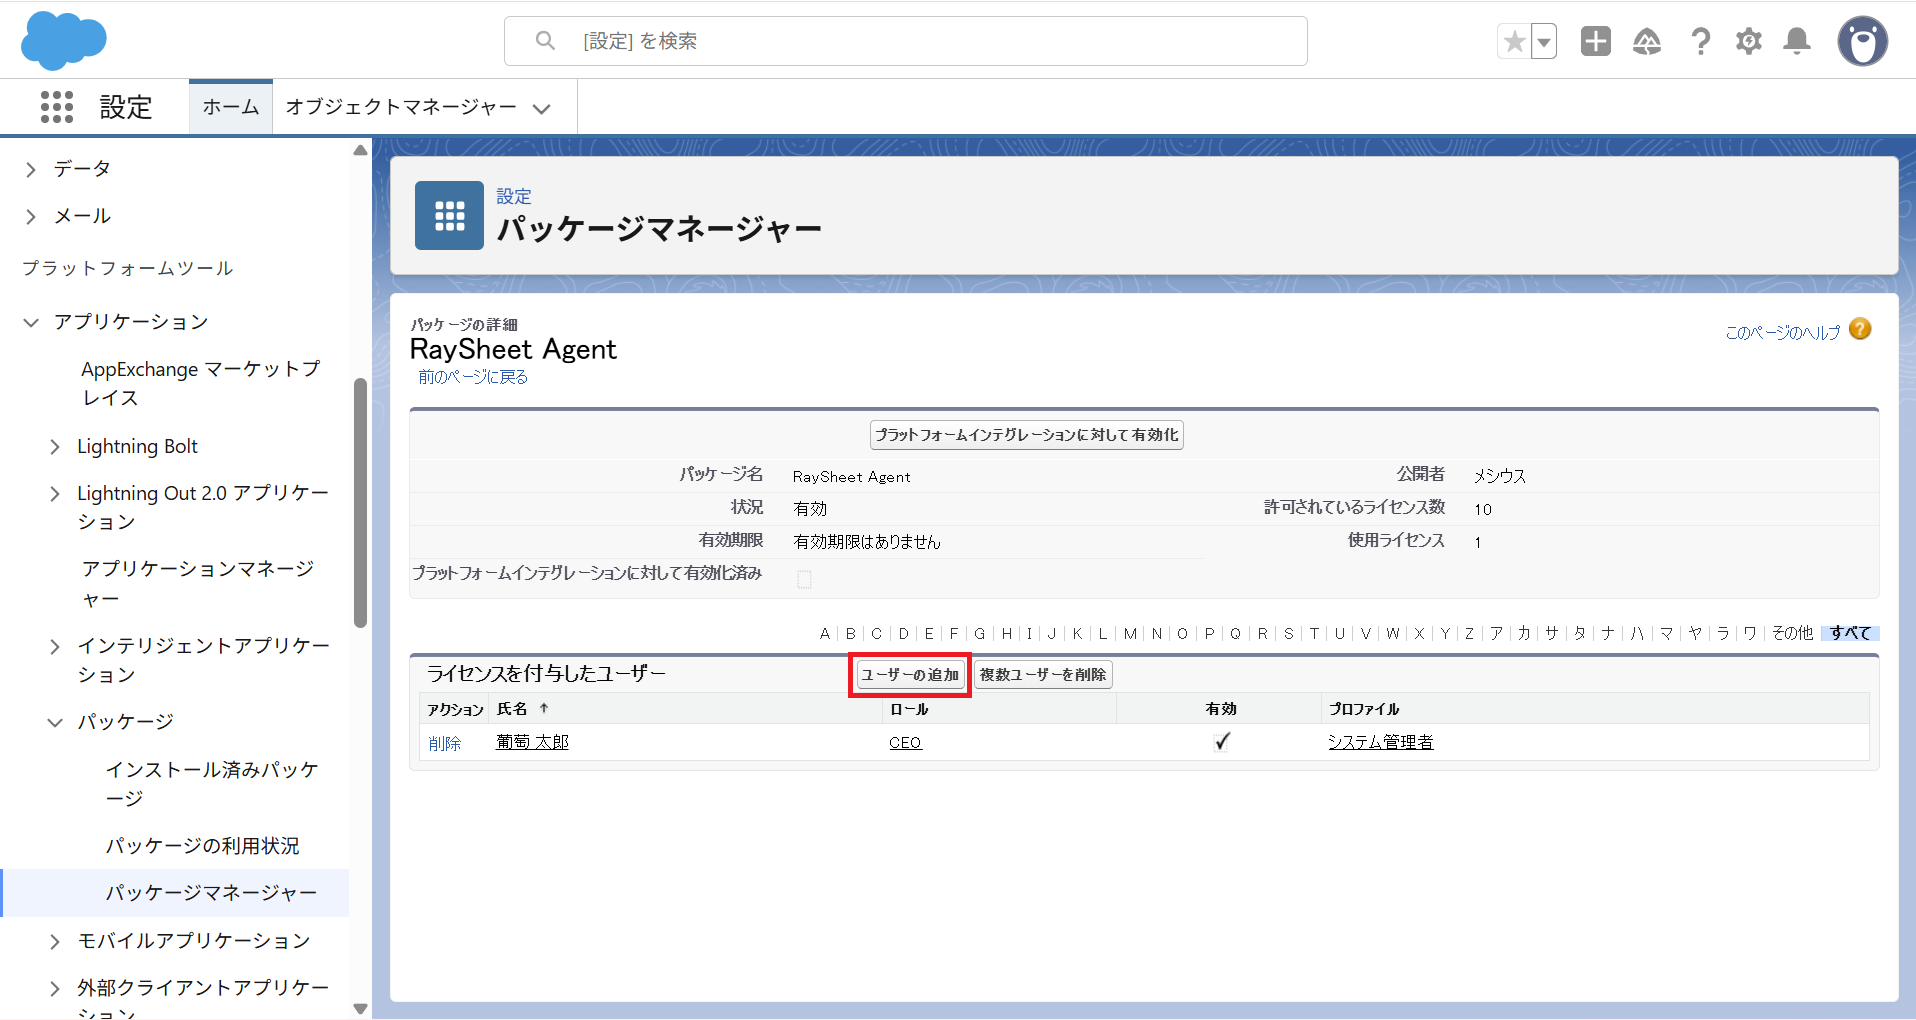Open the user profile avatar
This screenshot has height=1020, width=1916.
(1862, 41)
